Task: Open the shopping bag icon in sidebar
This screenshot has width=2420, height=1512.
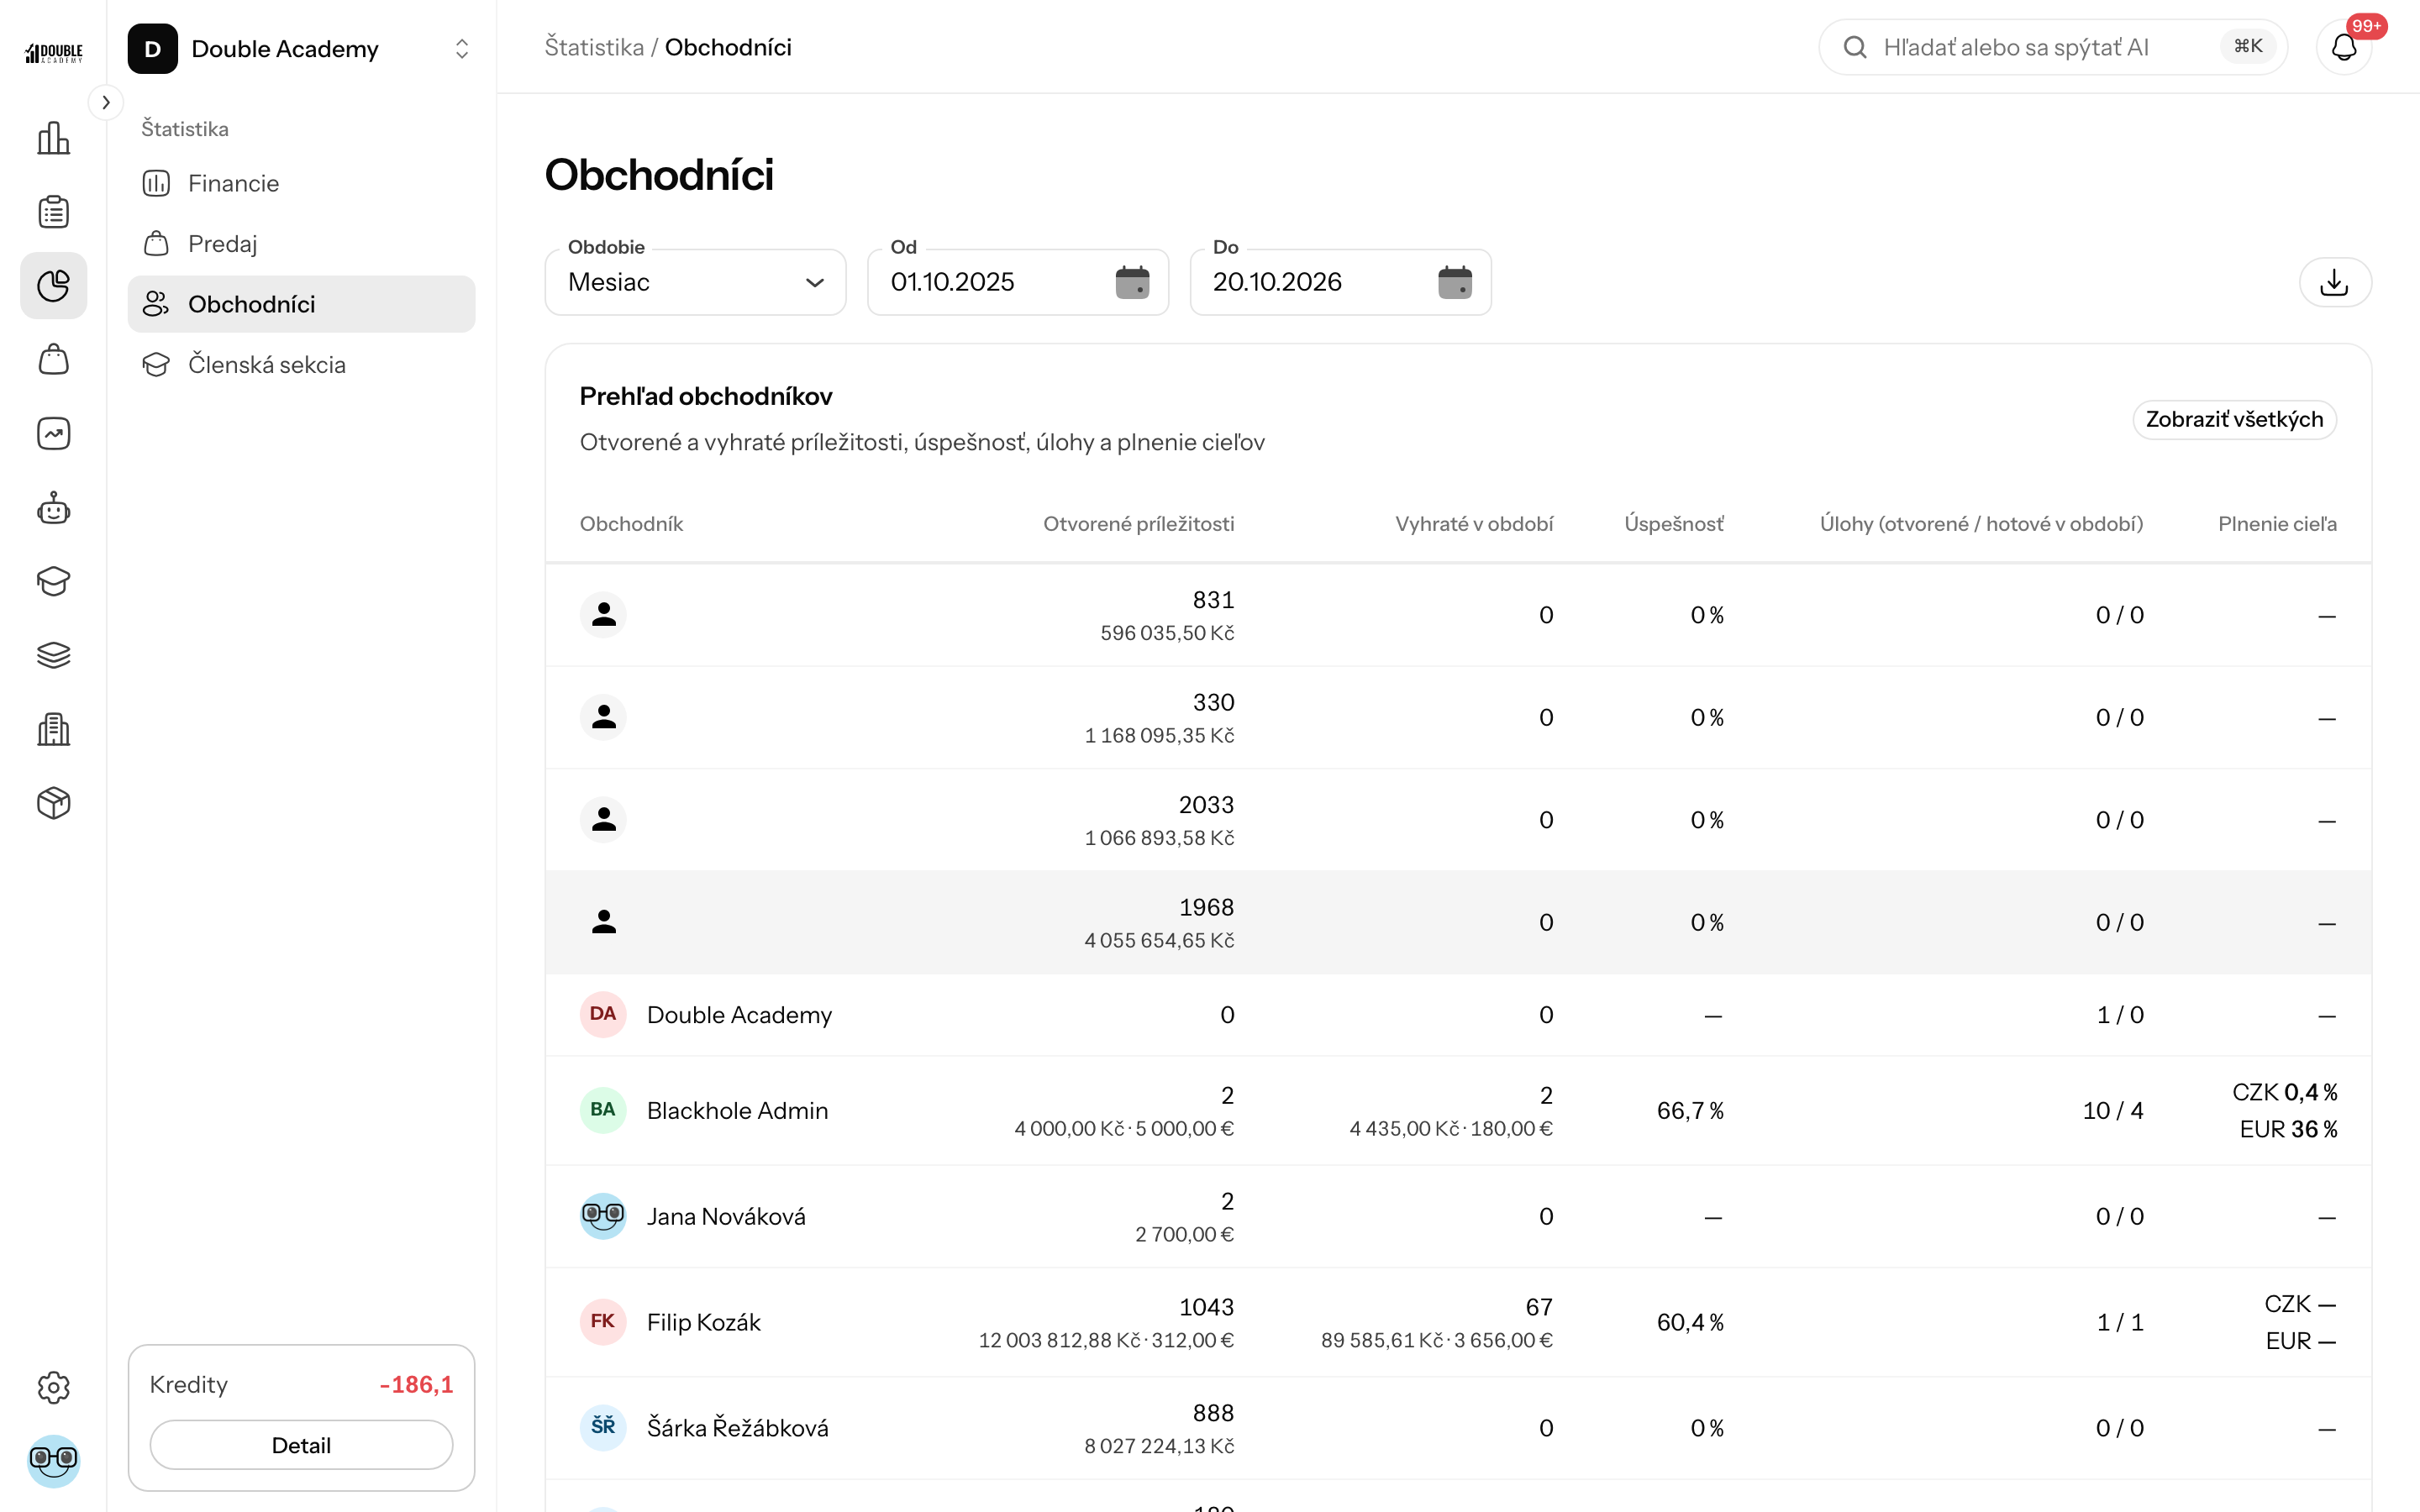Action: click(x=53, y=360)
